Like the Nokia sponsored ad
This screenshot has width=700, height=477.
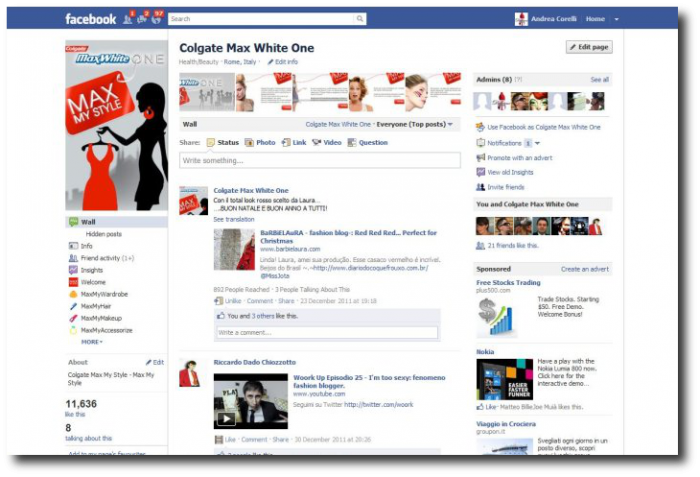491,407
